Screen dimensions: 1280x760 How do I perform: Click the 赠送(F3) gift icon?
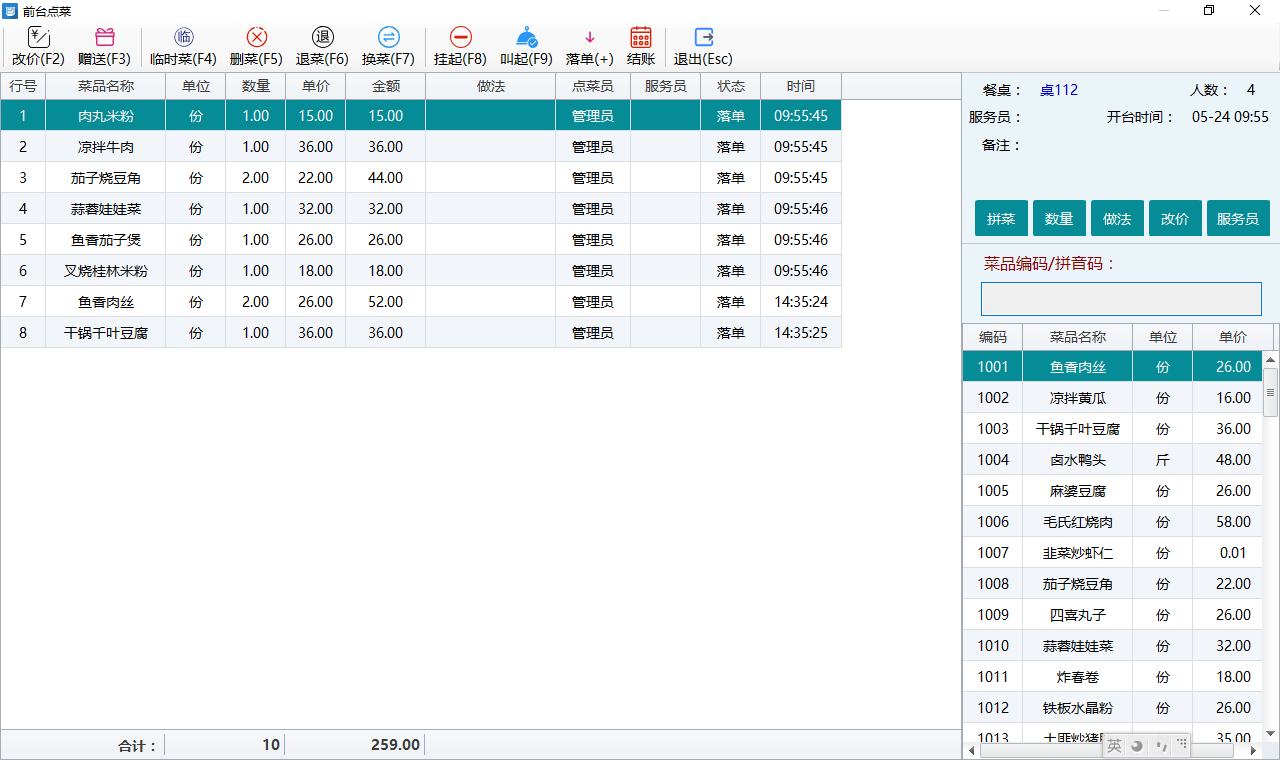pyautogui.click(x=104, y=38)
